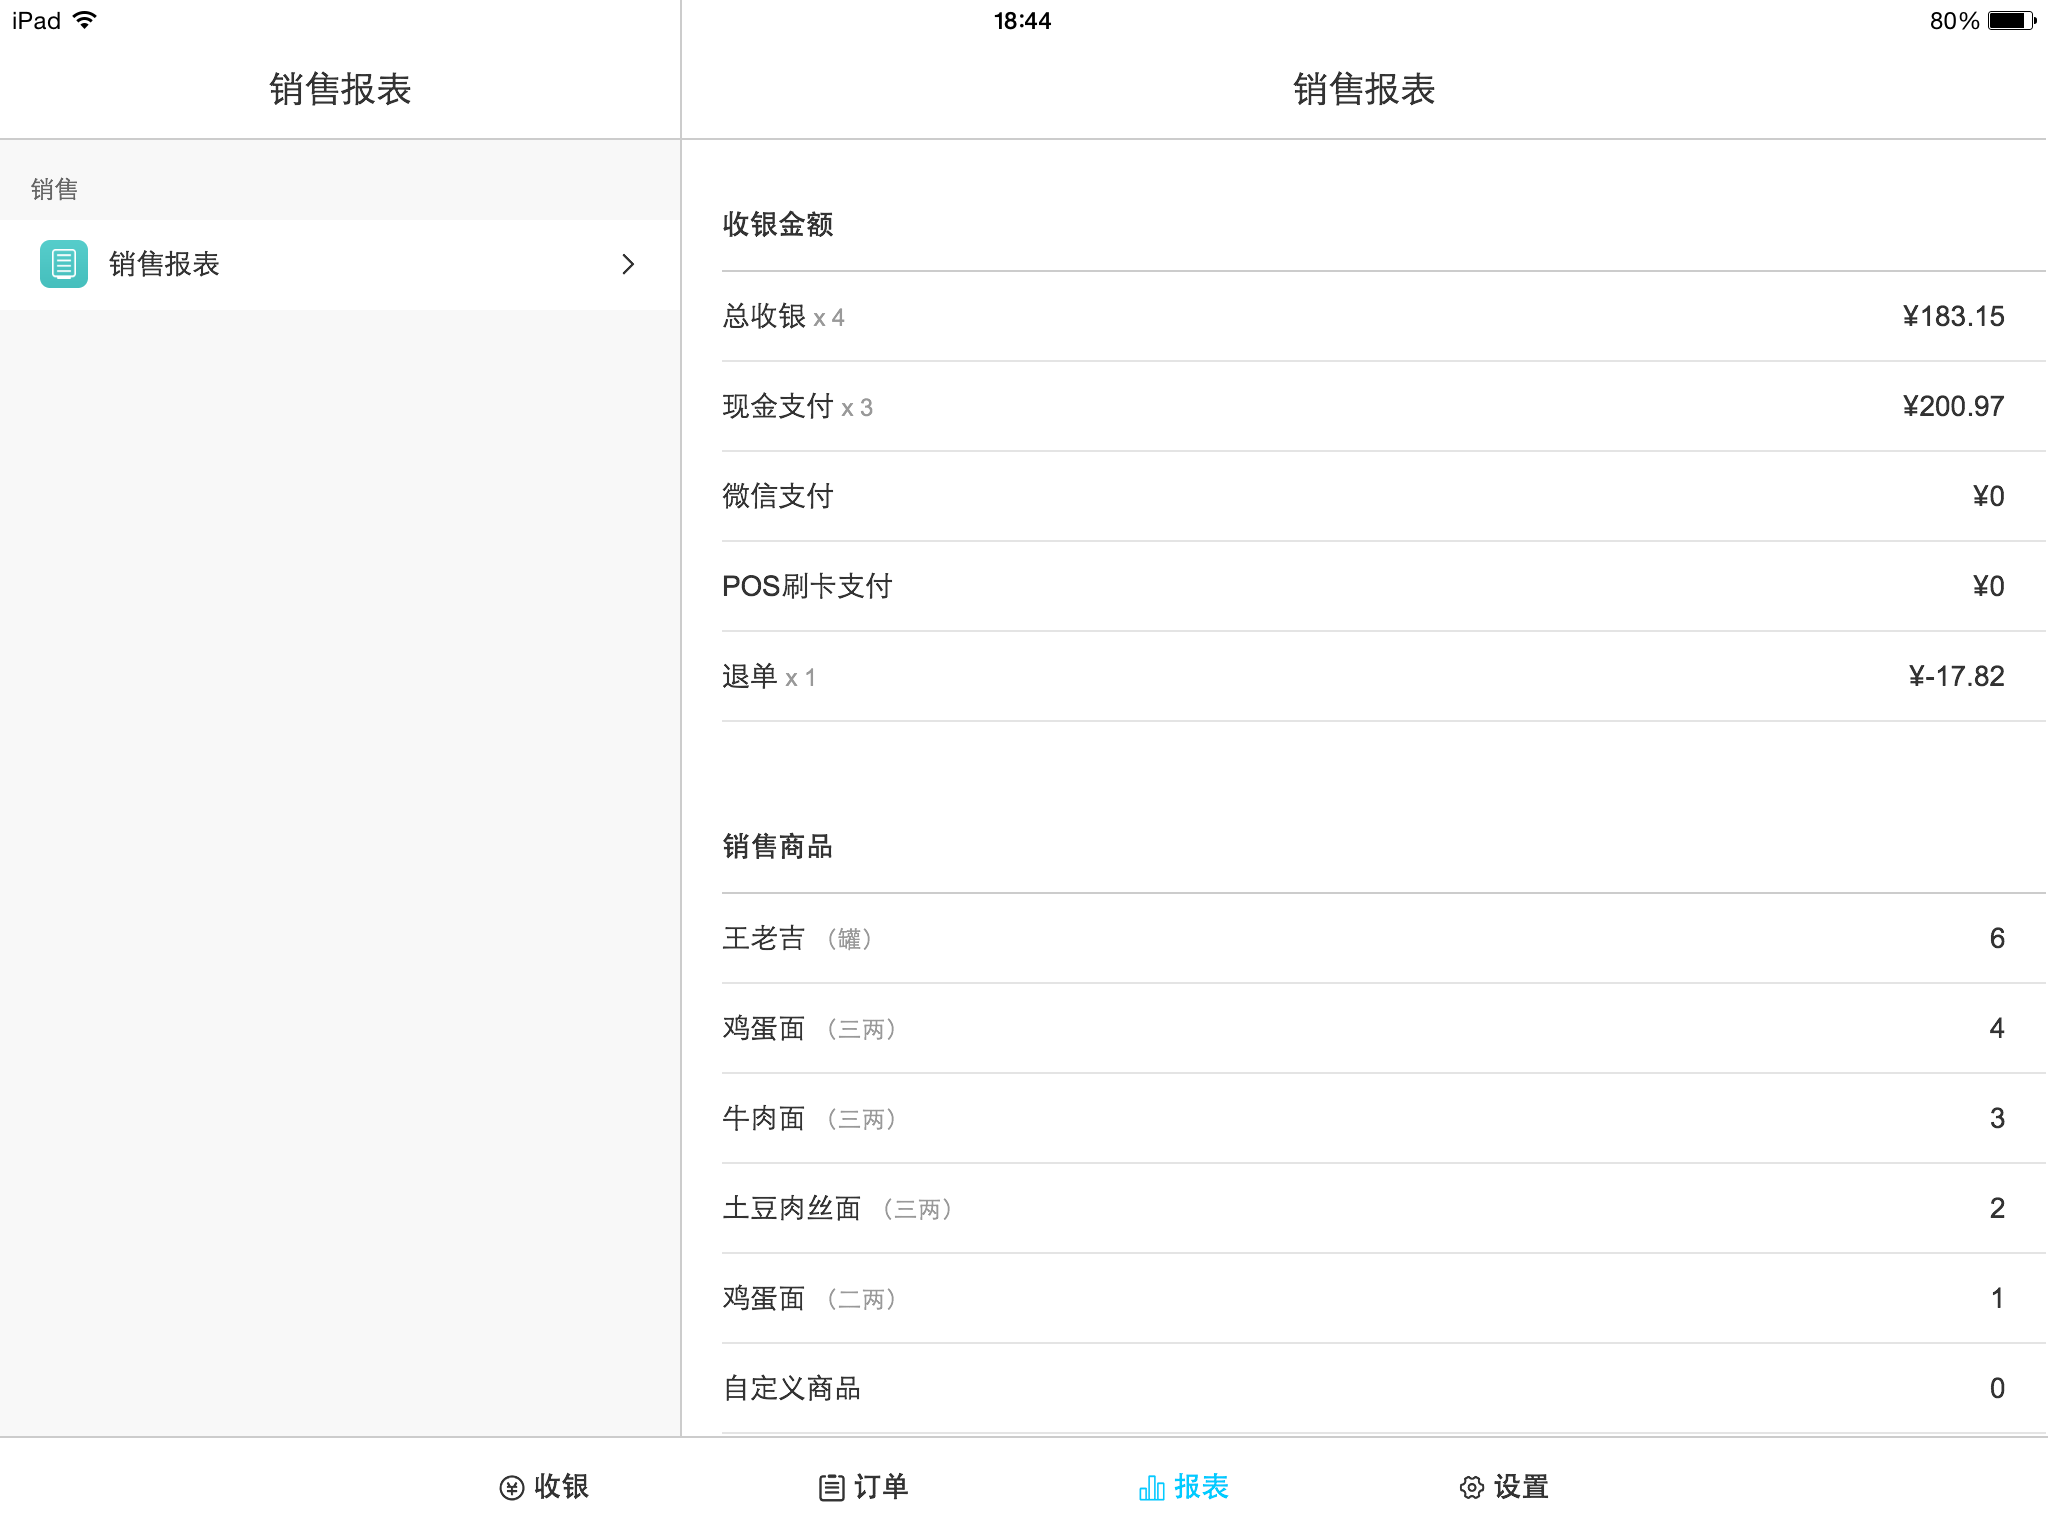Select the quantity 6 for 王老吉
This screenshot has width=2048, height=1536.
pyautogui.click(x=1996, y=938)
